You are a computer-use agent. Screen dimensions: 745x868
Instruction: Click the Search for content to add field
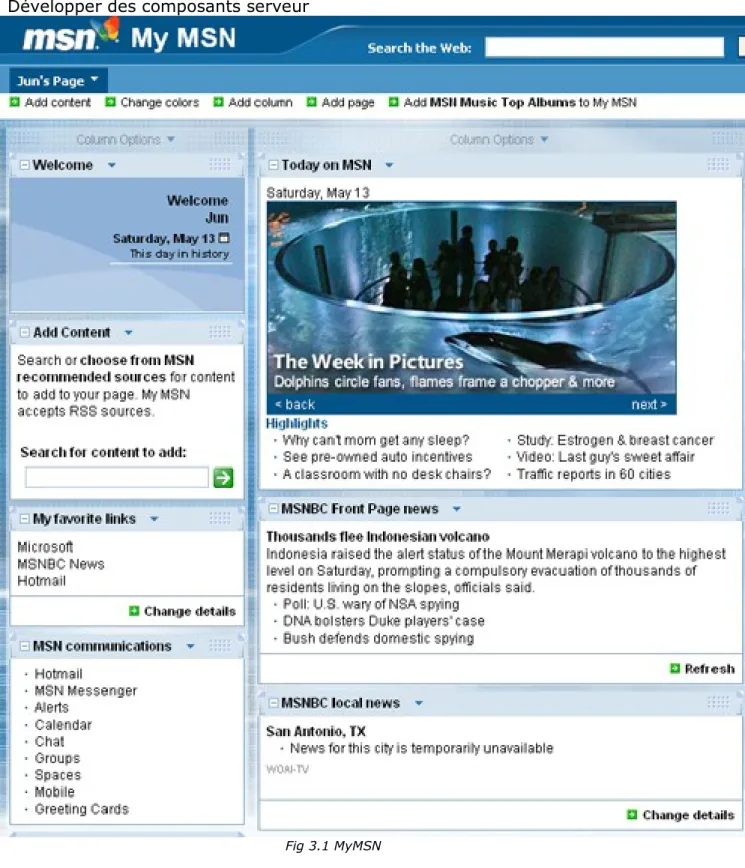(x=117, y=477)
